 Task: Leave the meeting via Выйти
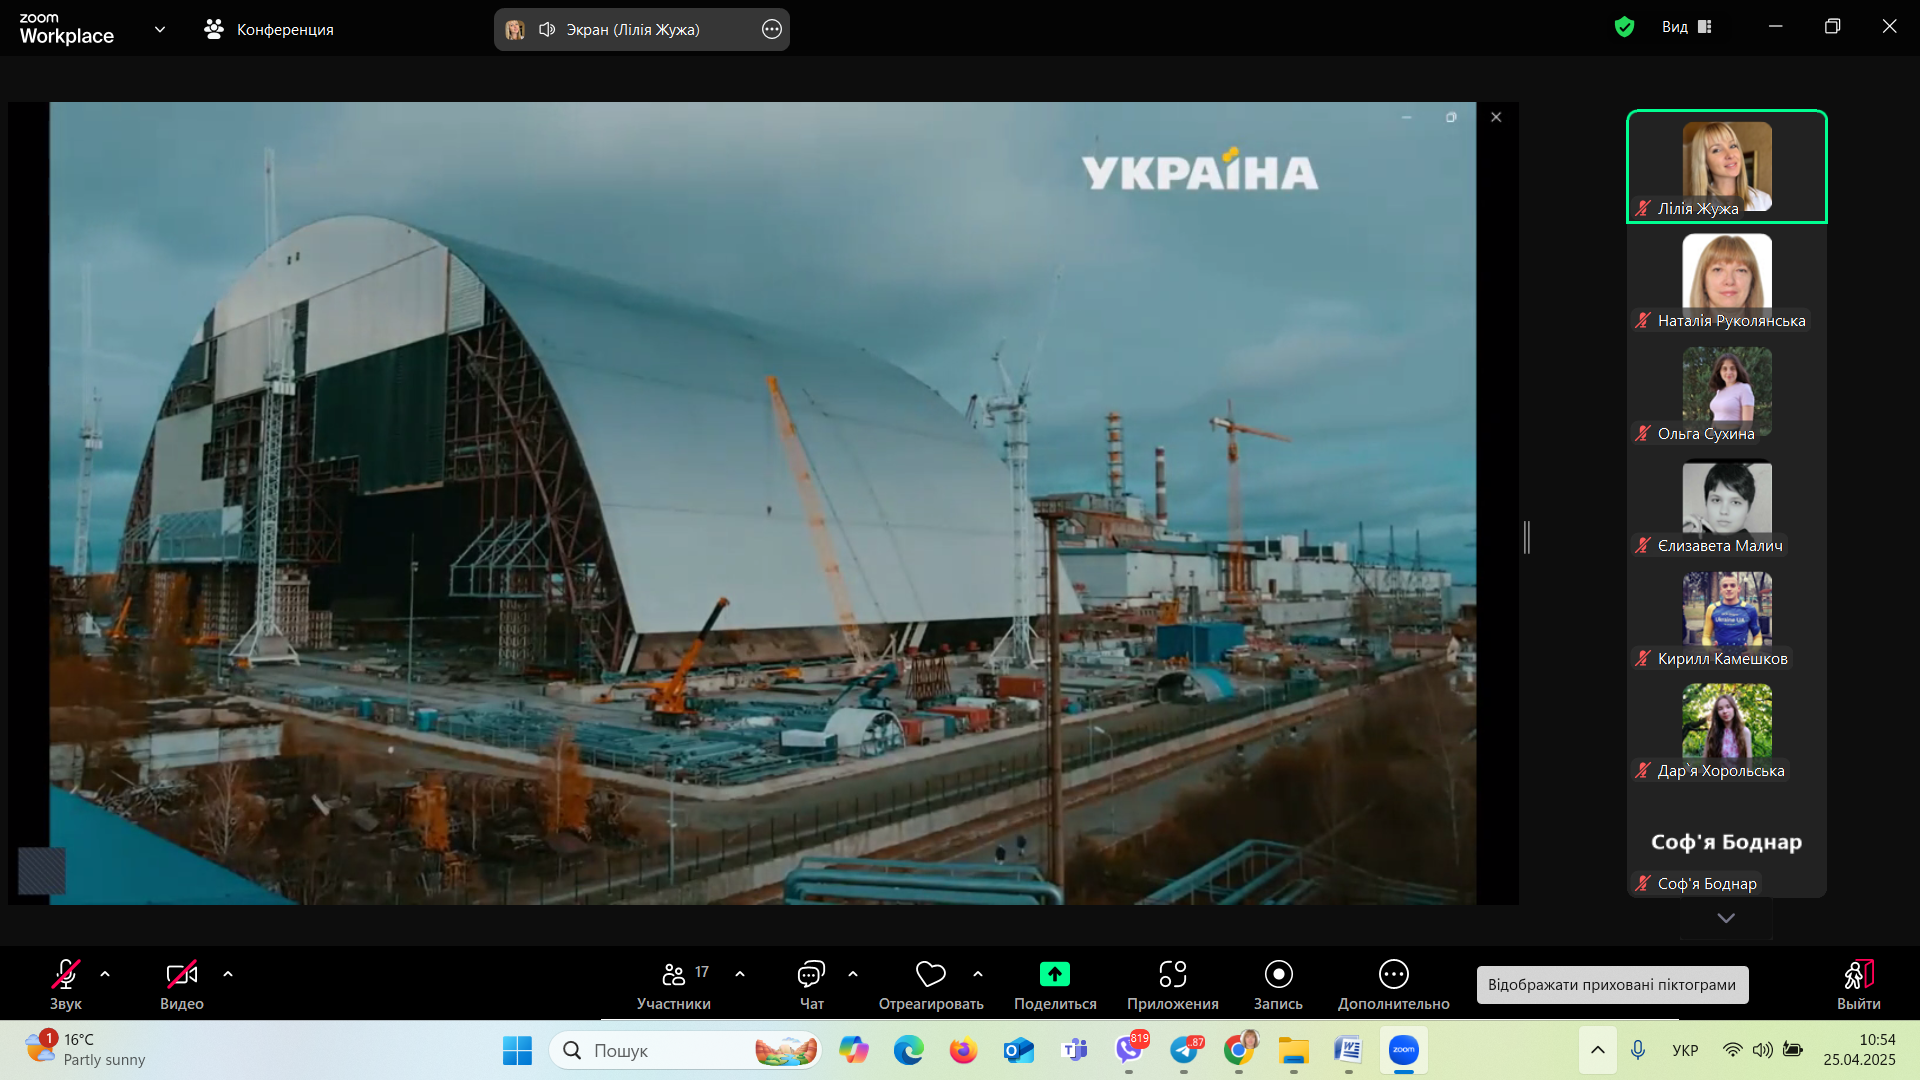[x=1858, y=974]
